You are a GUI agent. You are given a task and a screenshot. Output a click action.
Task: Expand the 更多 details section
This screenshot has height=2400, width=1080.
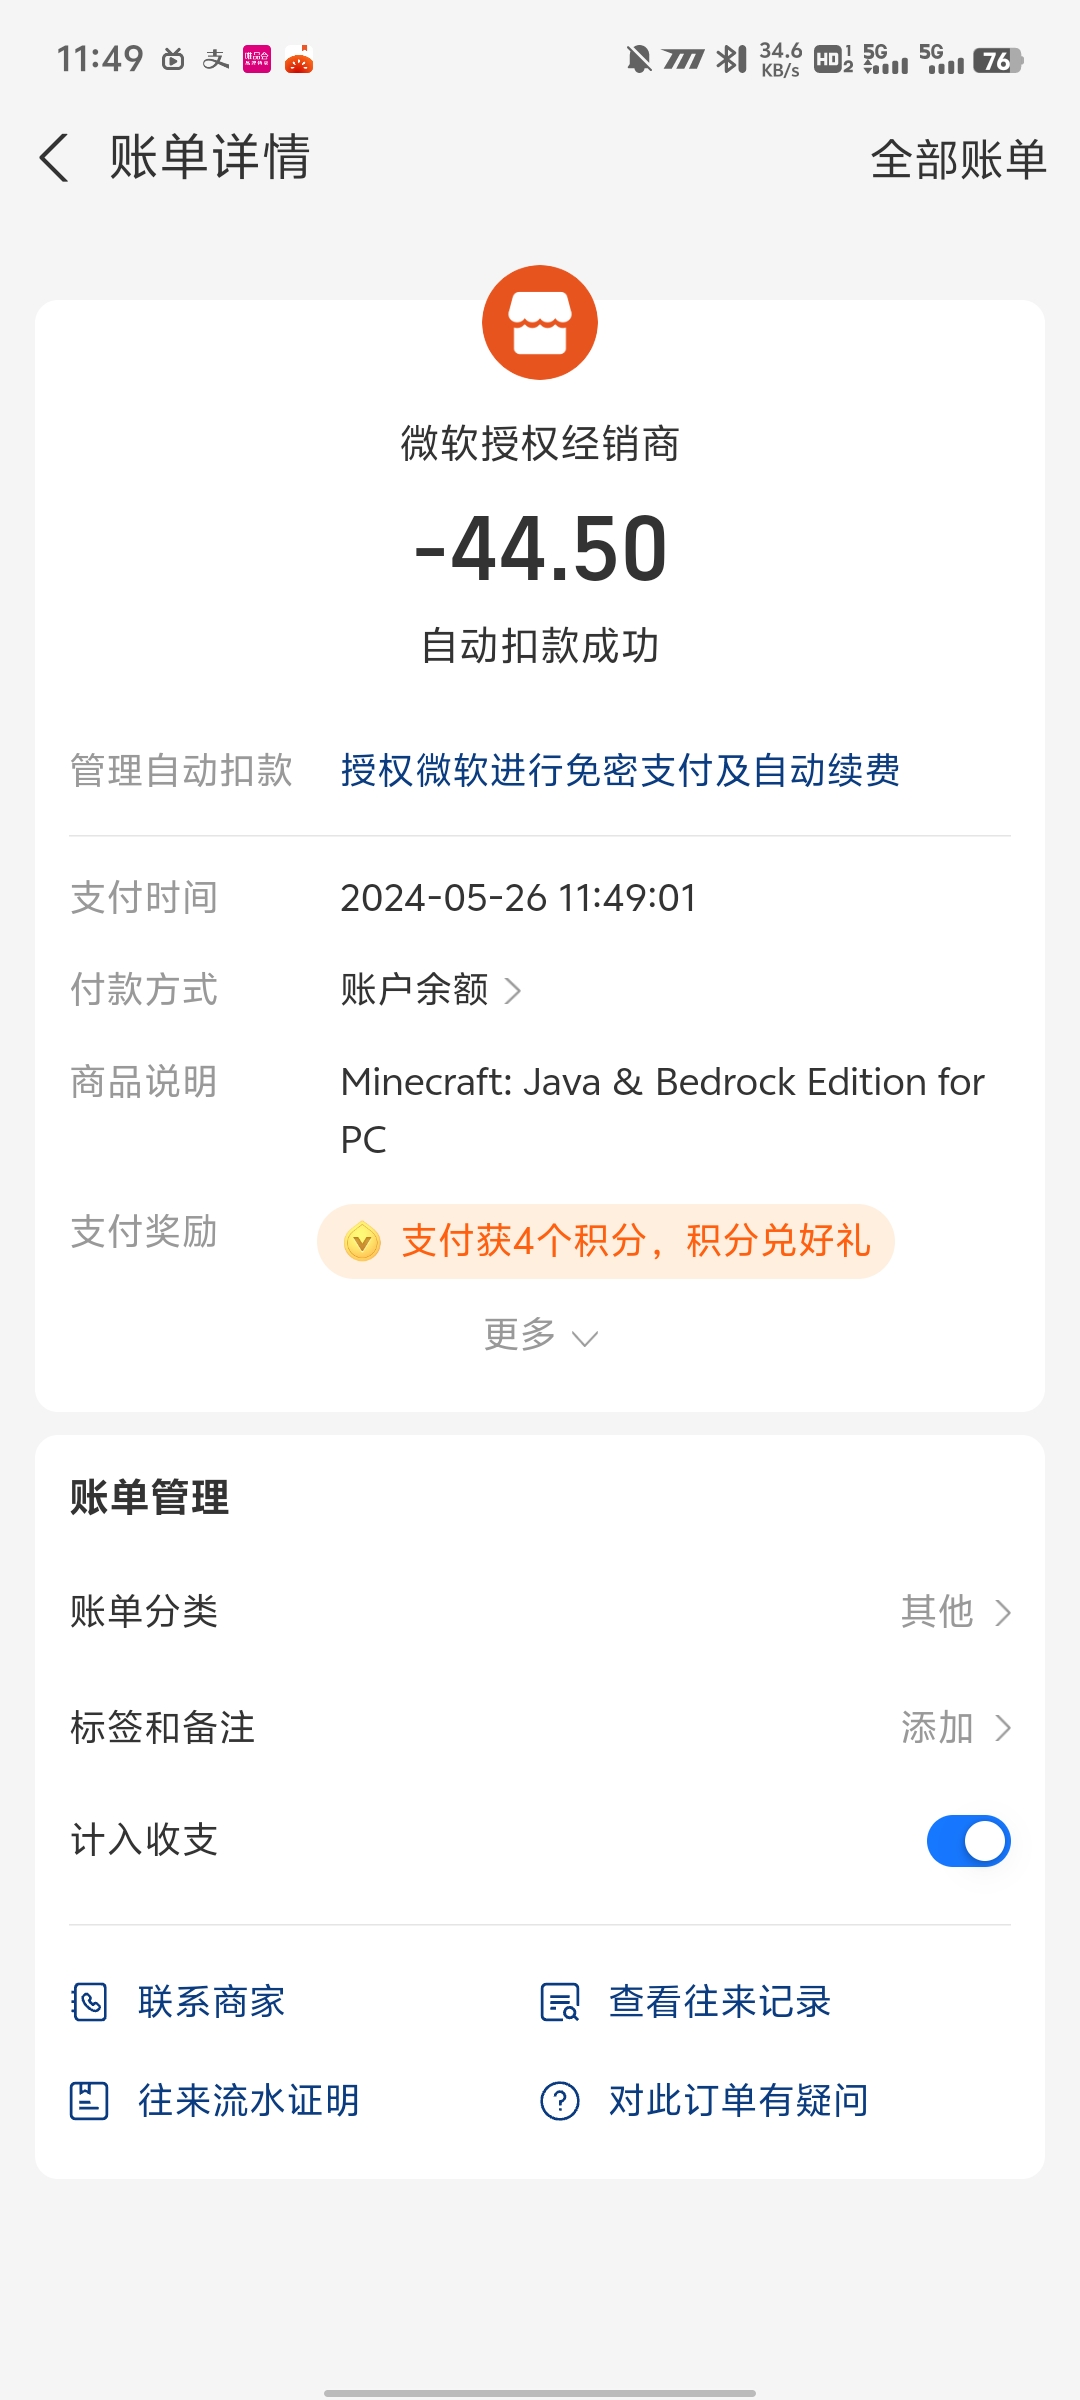point(540,1335)
